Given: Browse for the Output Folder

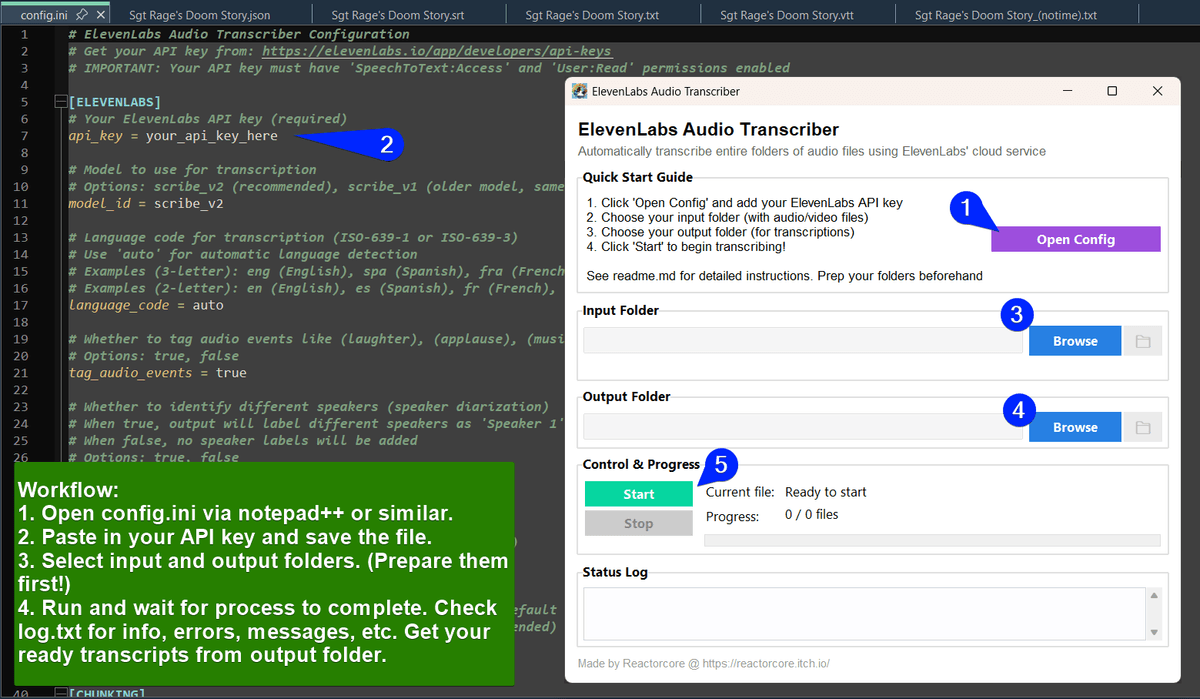Looking at the screenshot, I should pyautogui.click(x=1075, y=427).
